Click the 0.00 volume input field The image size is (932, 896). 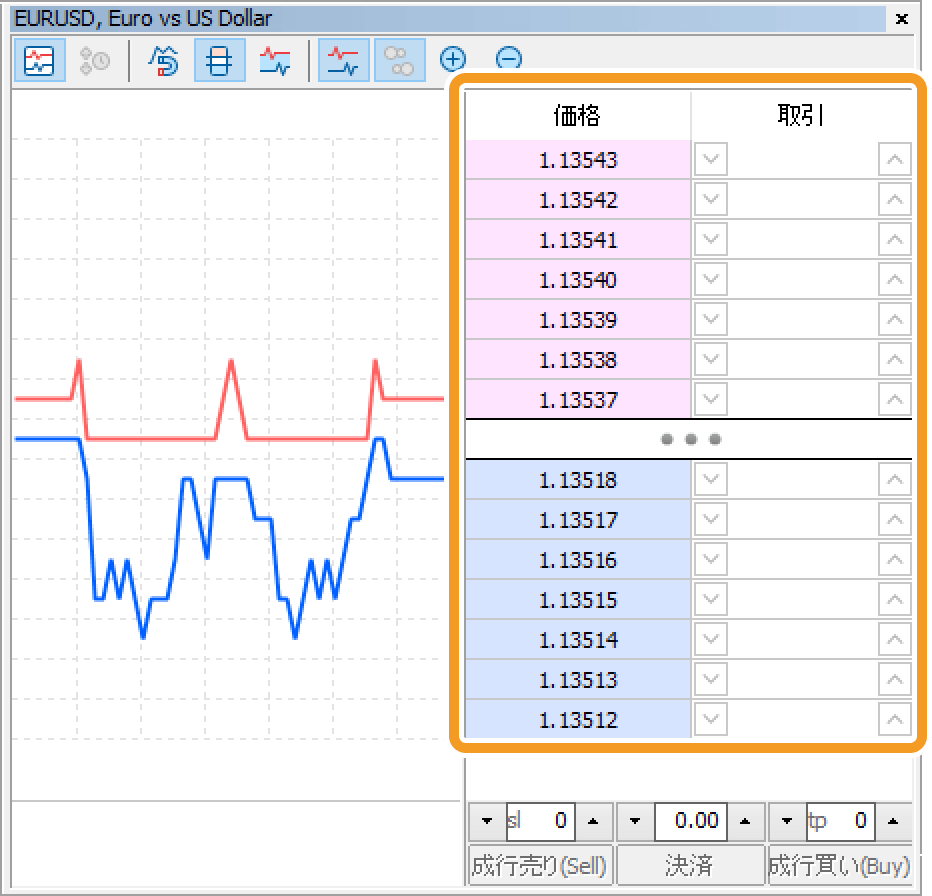point(691,821)
